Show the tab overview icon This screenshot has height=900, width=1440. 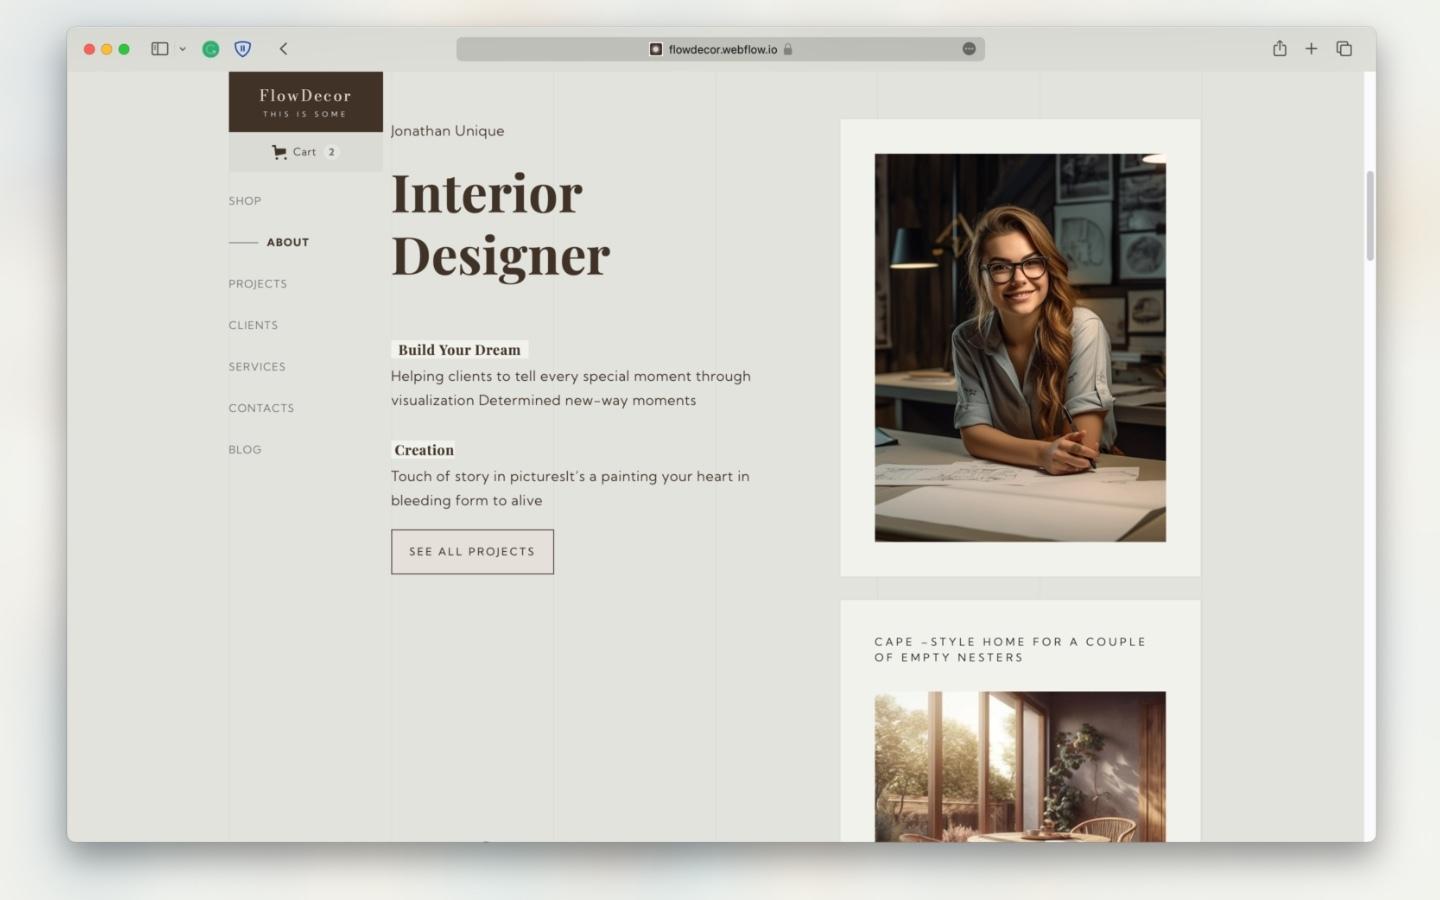tap(1344, 48)
